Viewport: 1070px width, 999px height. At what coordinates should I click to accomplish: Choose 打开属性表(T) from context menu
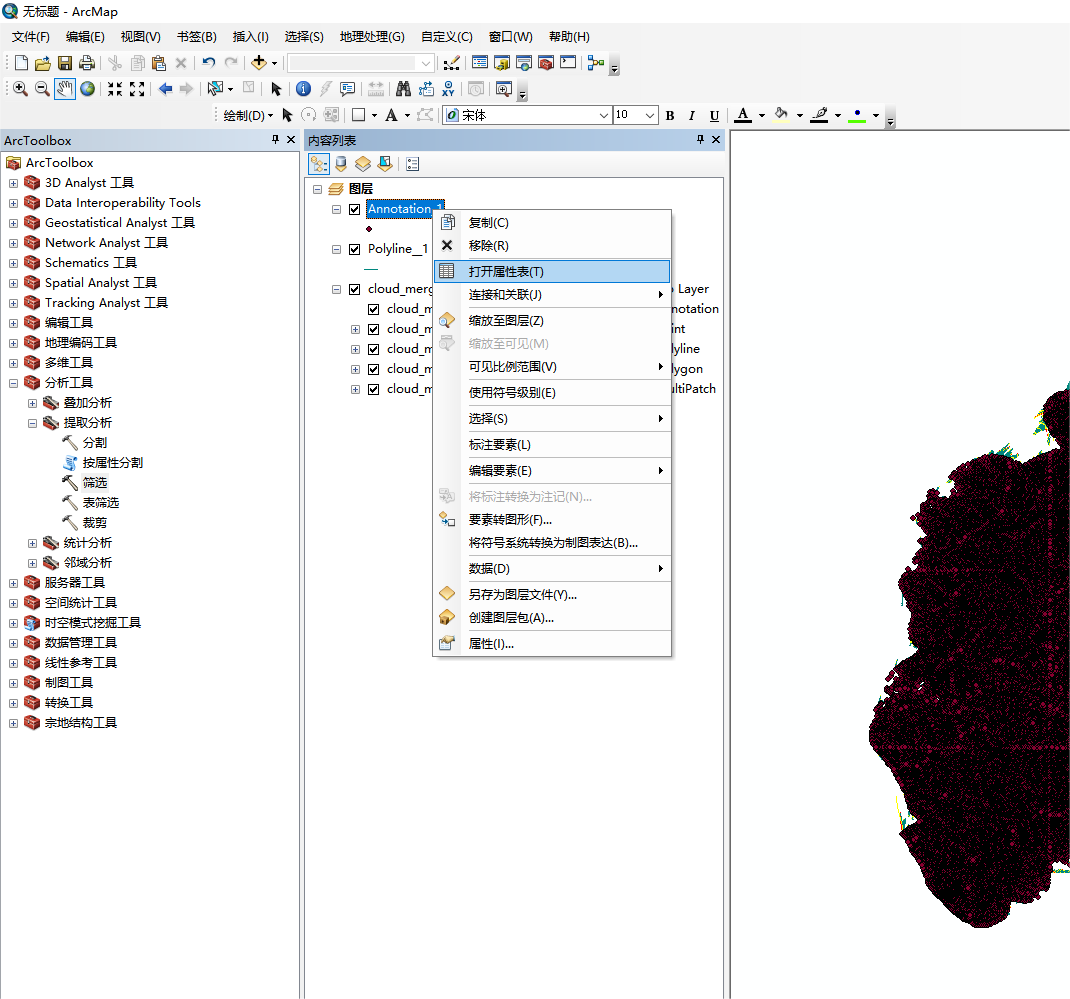pyautogui.click(x=552, y=272)
